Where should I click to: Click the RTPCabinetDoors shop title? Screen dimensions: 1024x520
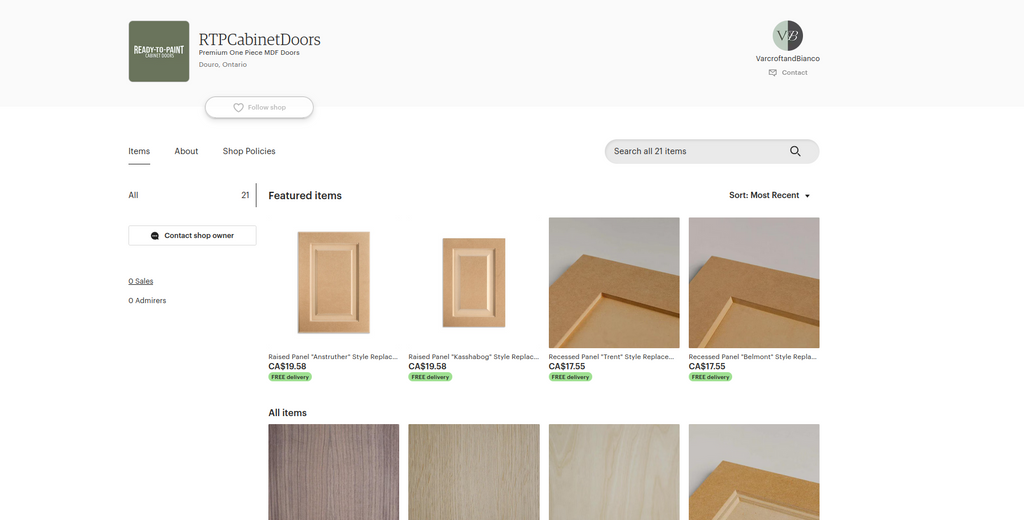[x=259, y=39]
